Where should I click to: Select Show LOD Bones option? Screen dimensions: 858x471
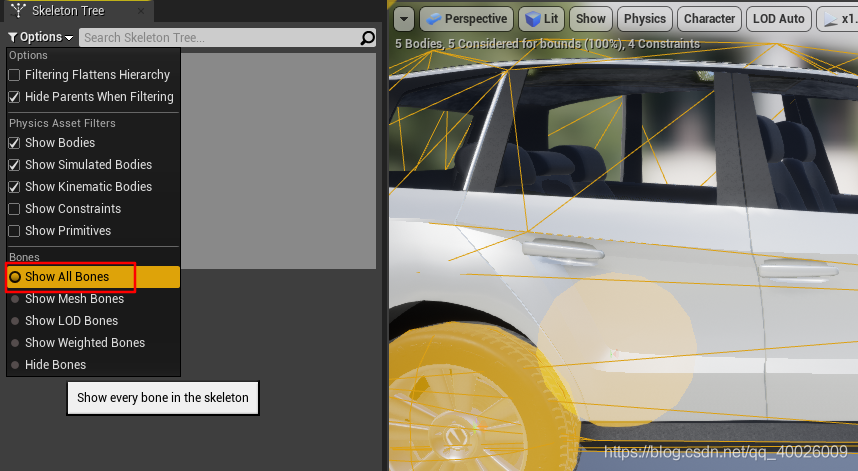coord(93,321)
